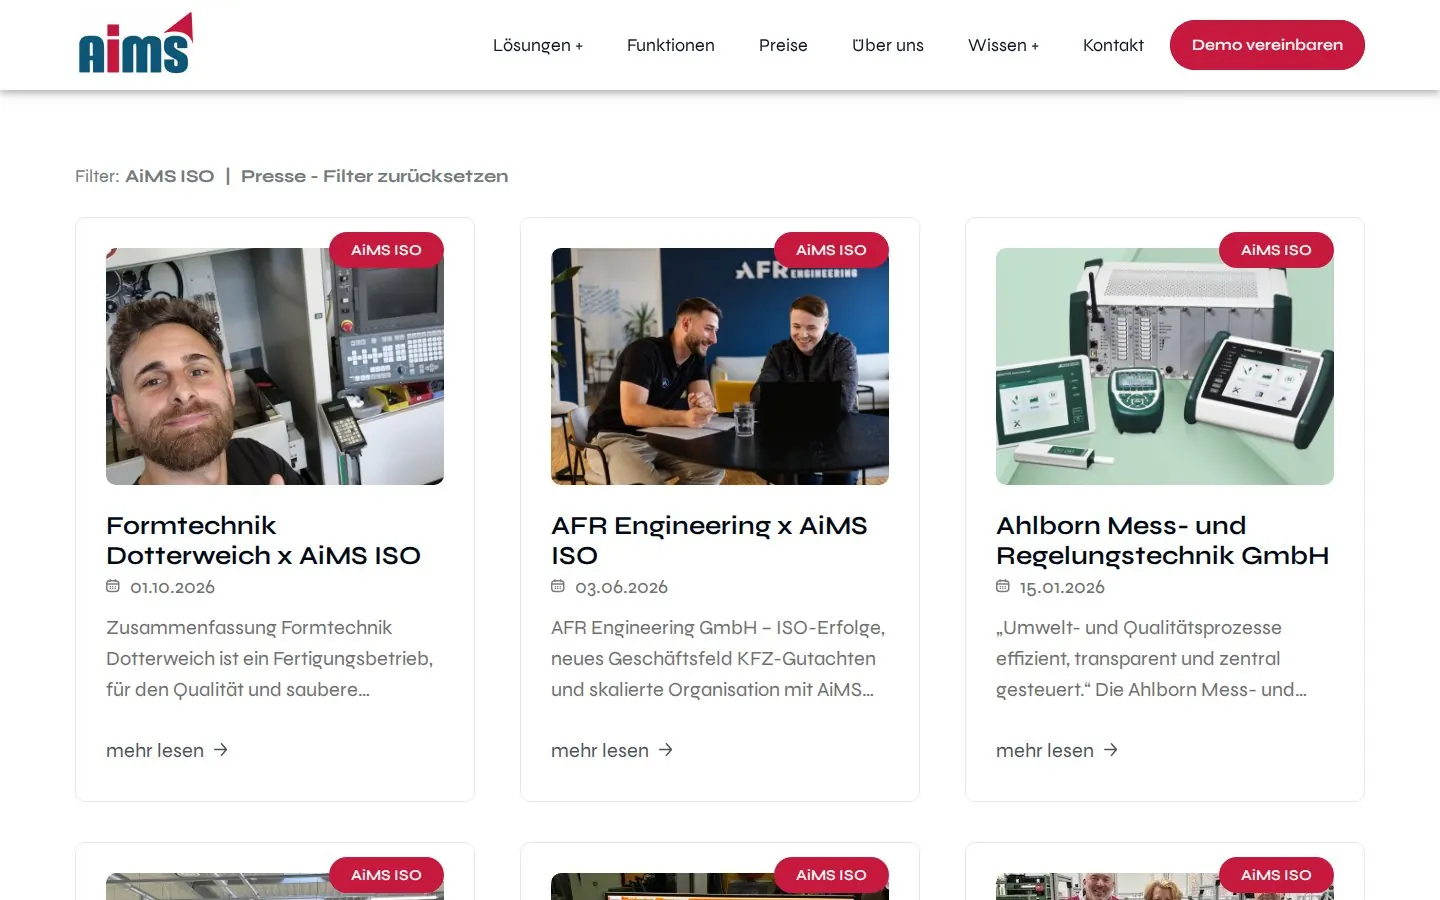Click calendar icon beside 01.10.2026
Screen dimensions: 1440x900
(x=113, y=587)
